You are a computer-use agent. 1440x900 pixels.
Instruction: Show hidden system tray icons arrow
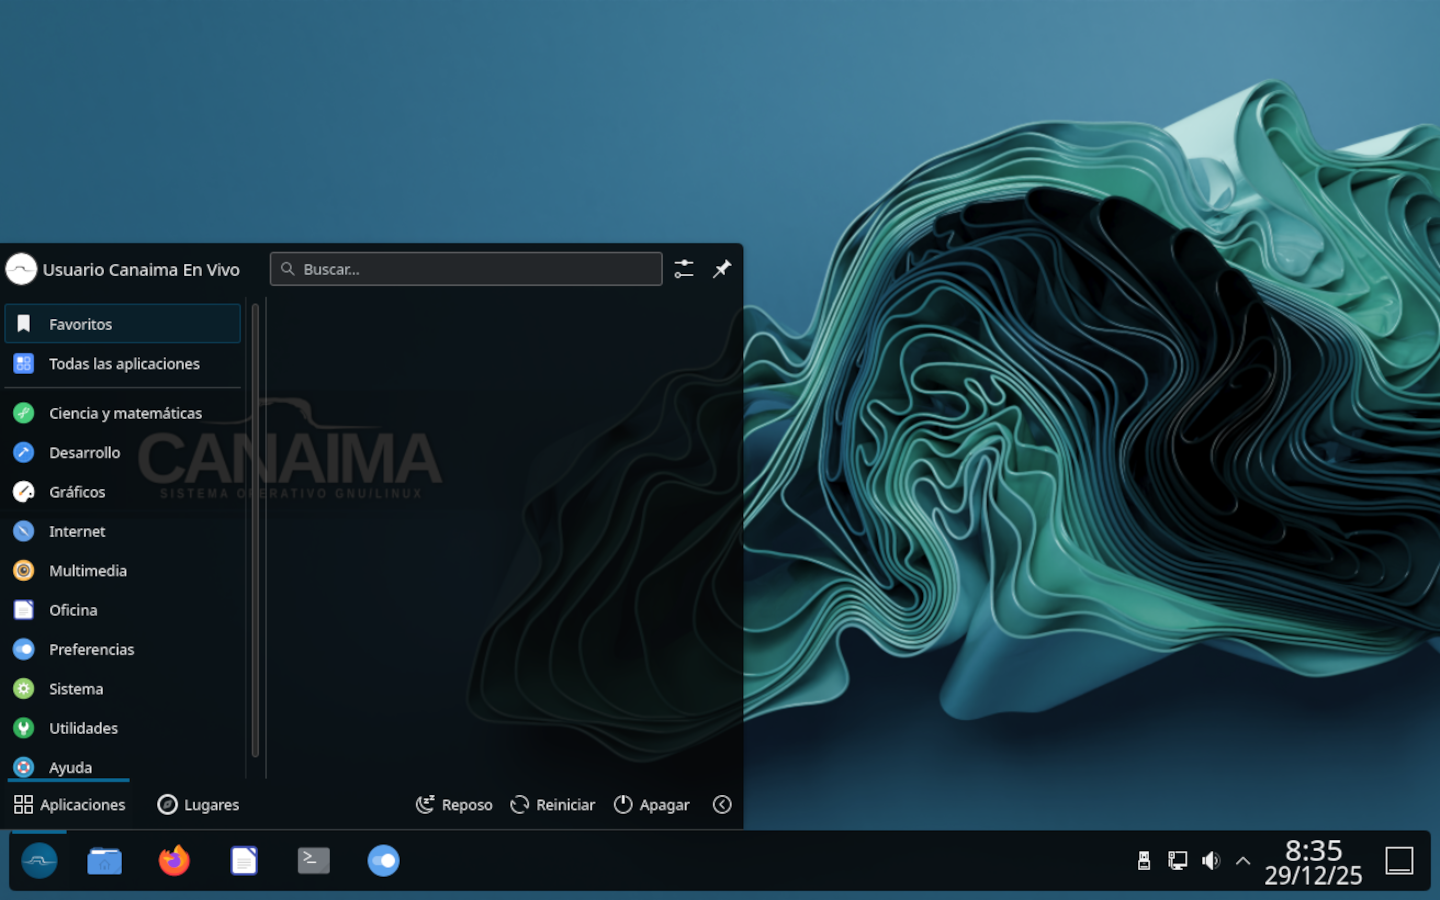(x=1243, y=860)
